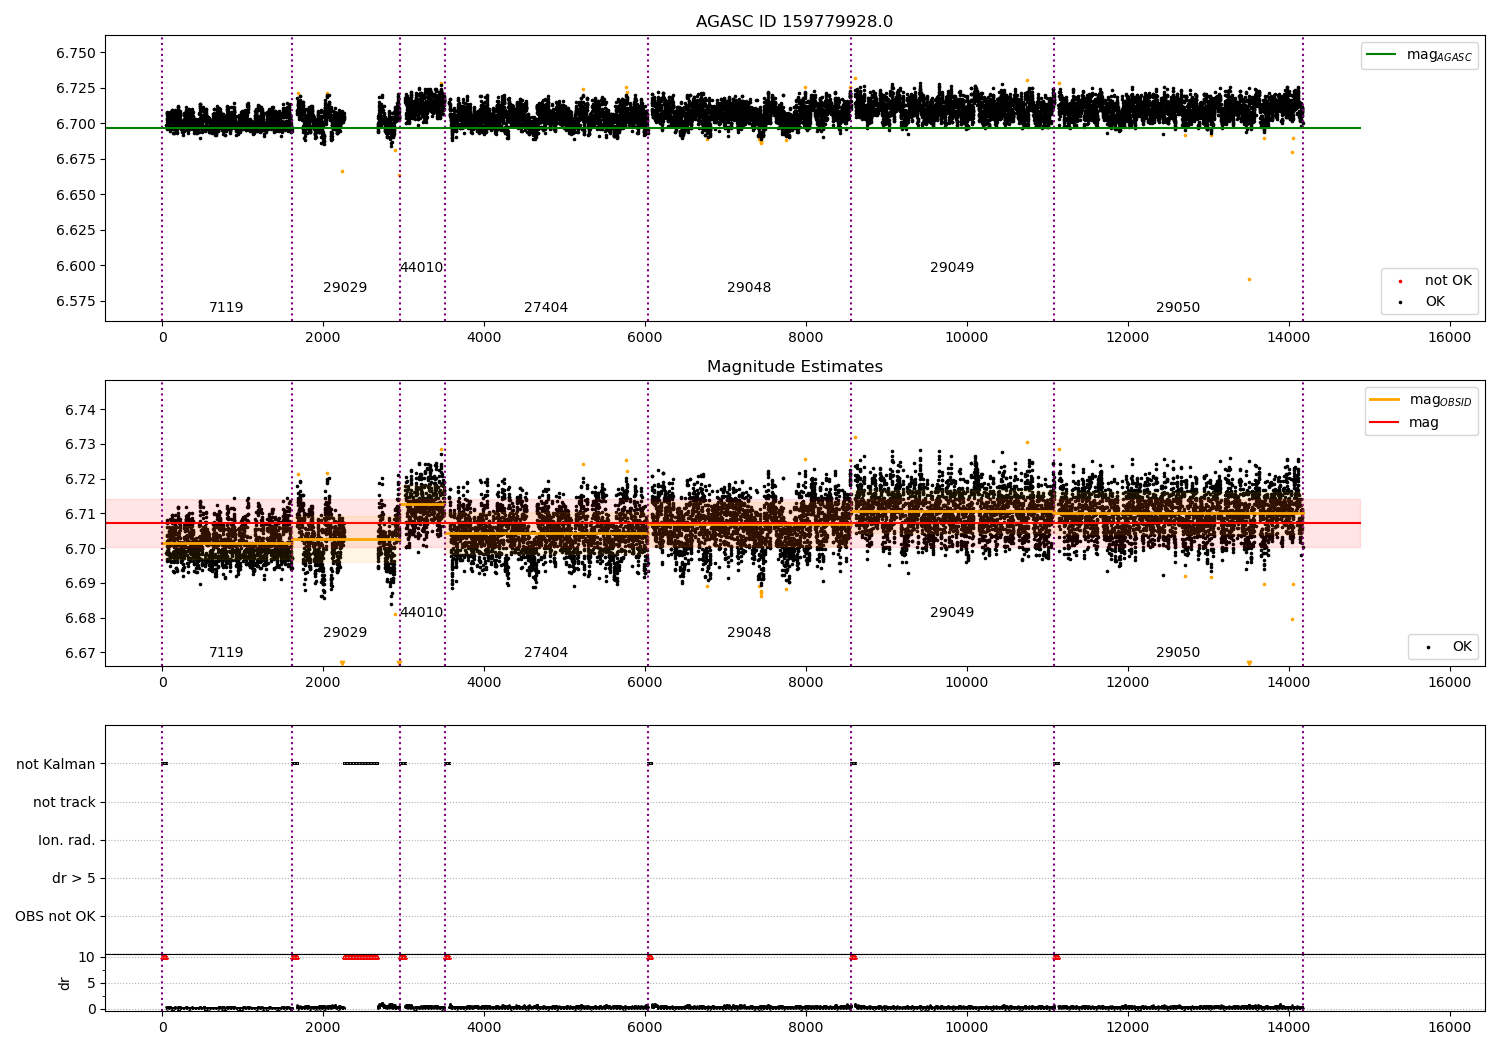Click OBSID label 29049 in Magnitude Estimates plot
Viewport: 1500px width, 1050px height.
click(952, 613)
